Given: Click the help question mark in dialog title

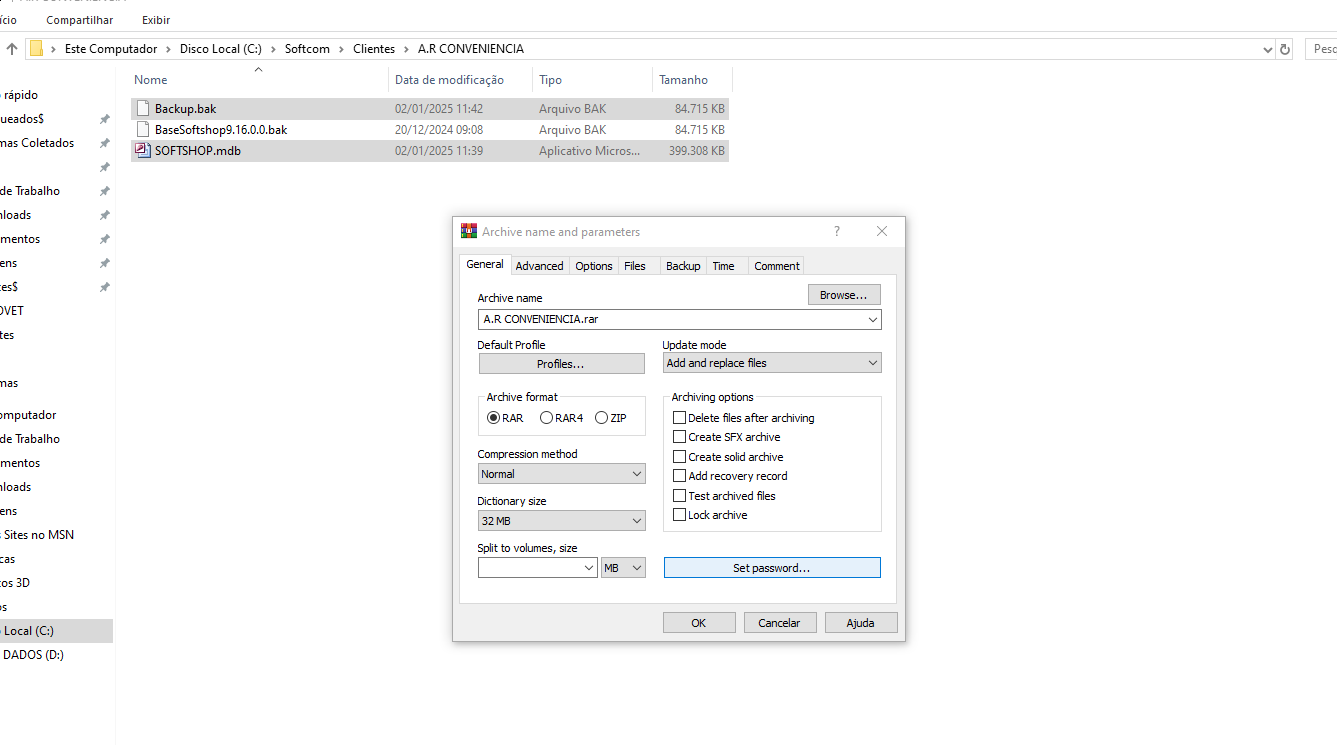Looking at the screenshot, I should pyautogui.click(x=837, y=232).
